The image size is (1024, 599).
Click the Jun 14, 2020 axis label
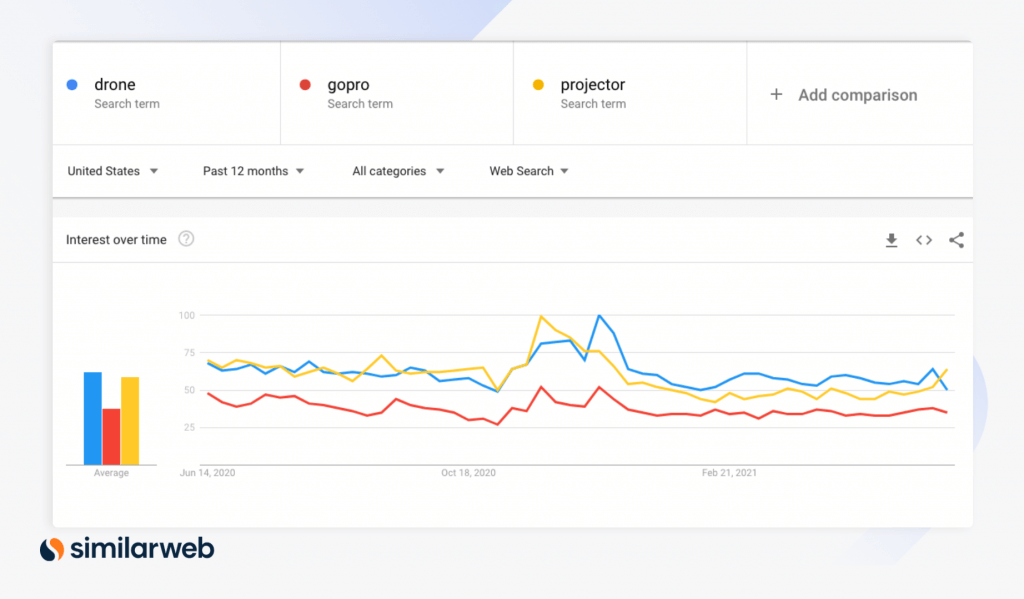click(208, 473)
